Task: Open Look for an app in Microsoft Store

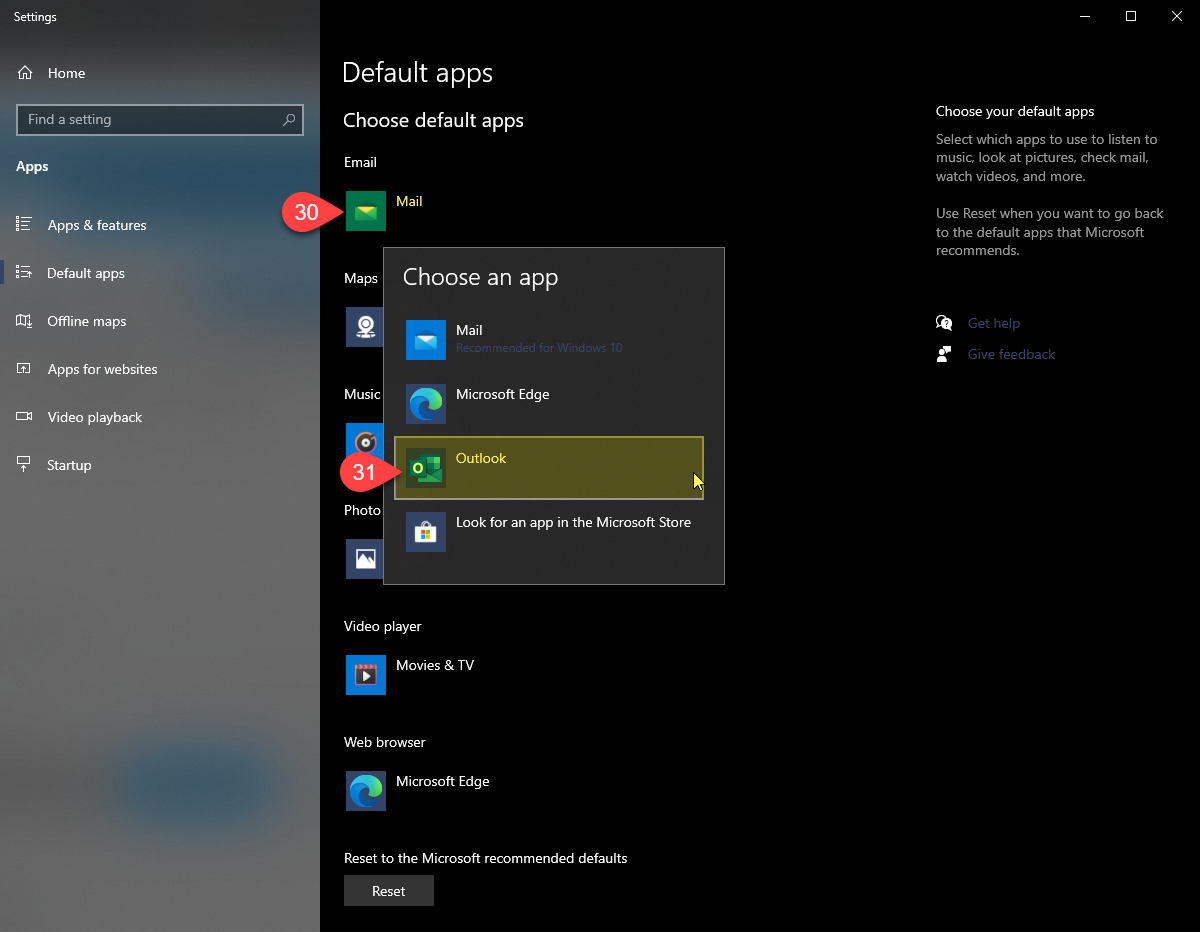Action: point(549,532)
